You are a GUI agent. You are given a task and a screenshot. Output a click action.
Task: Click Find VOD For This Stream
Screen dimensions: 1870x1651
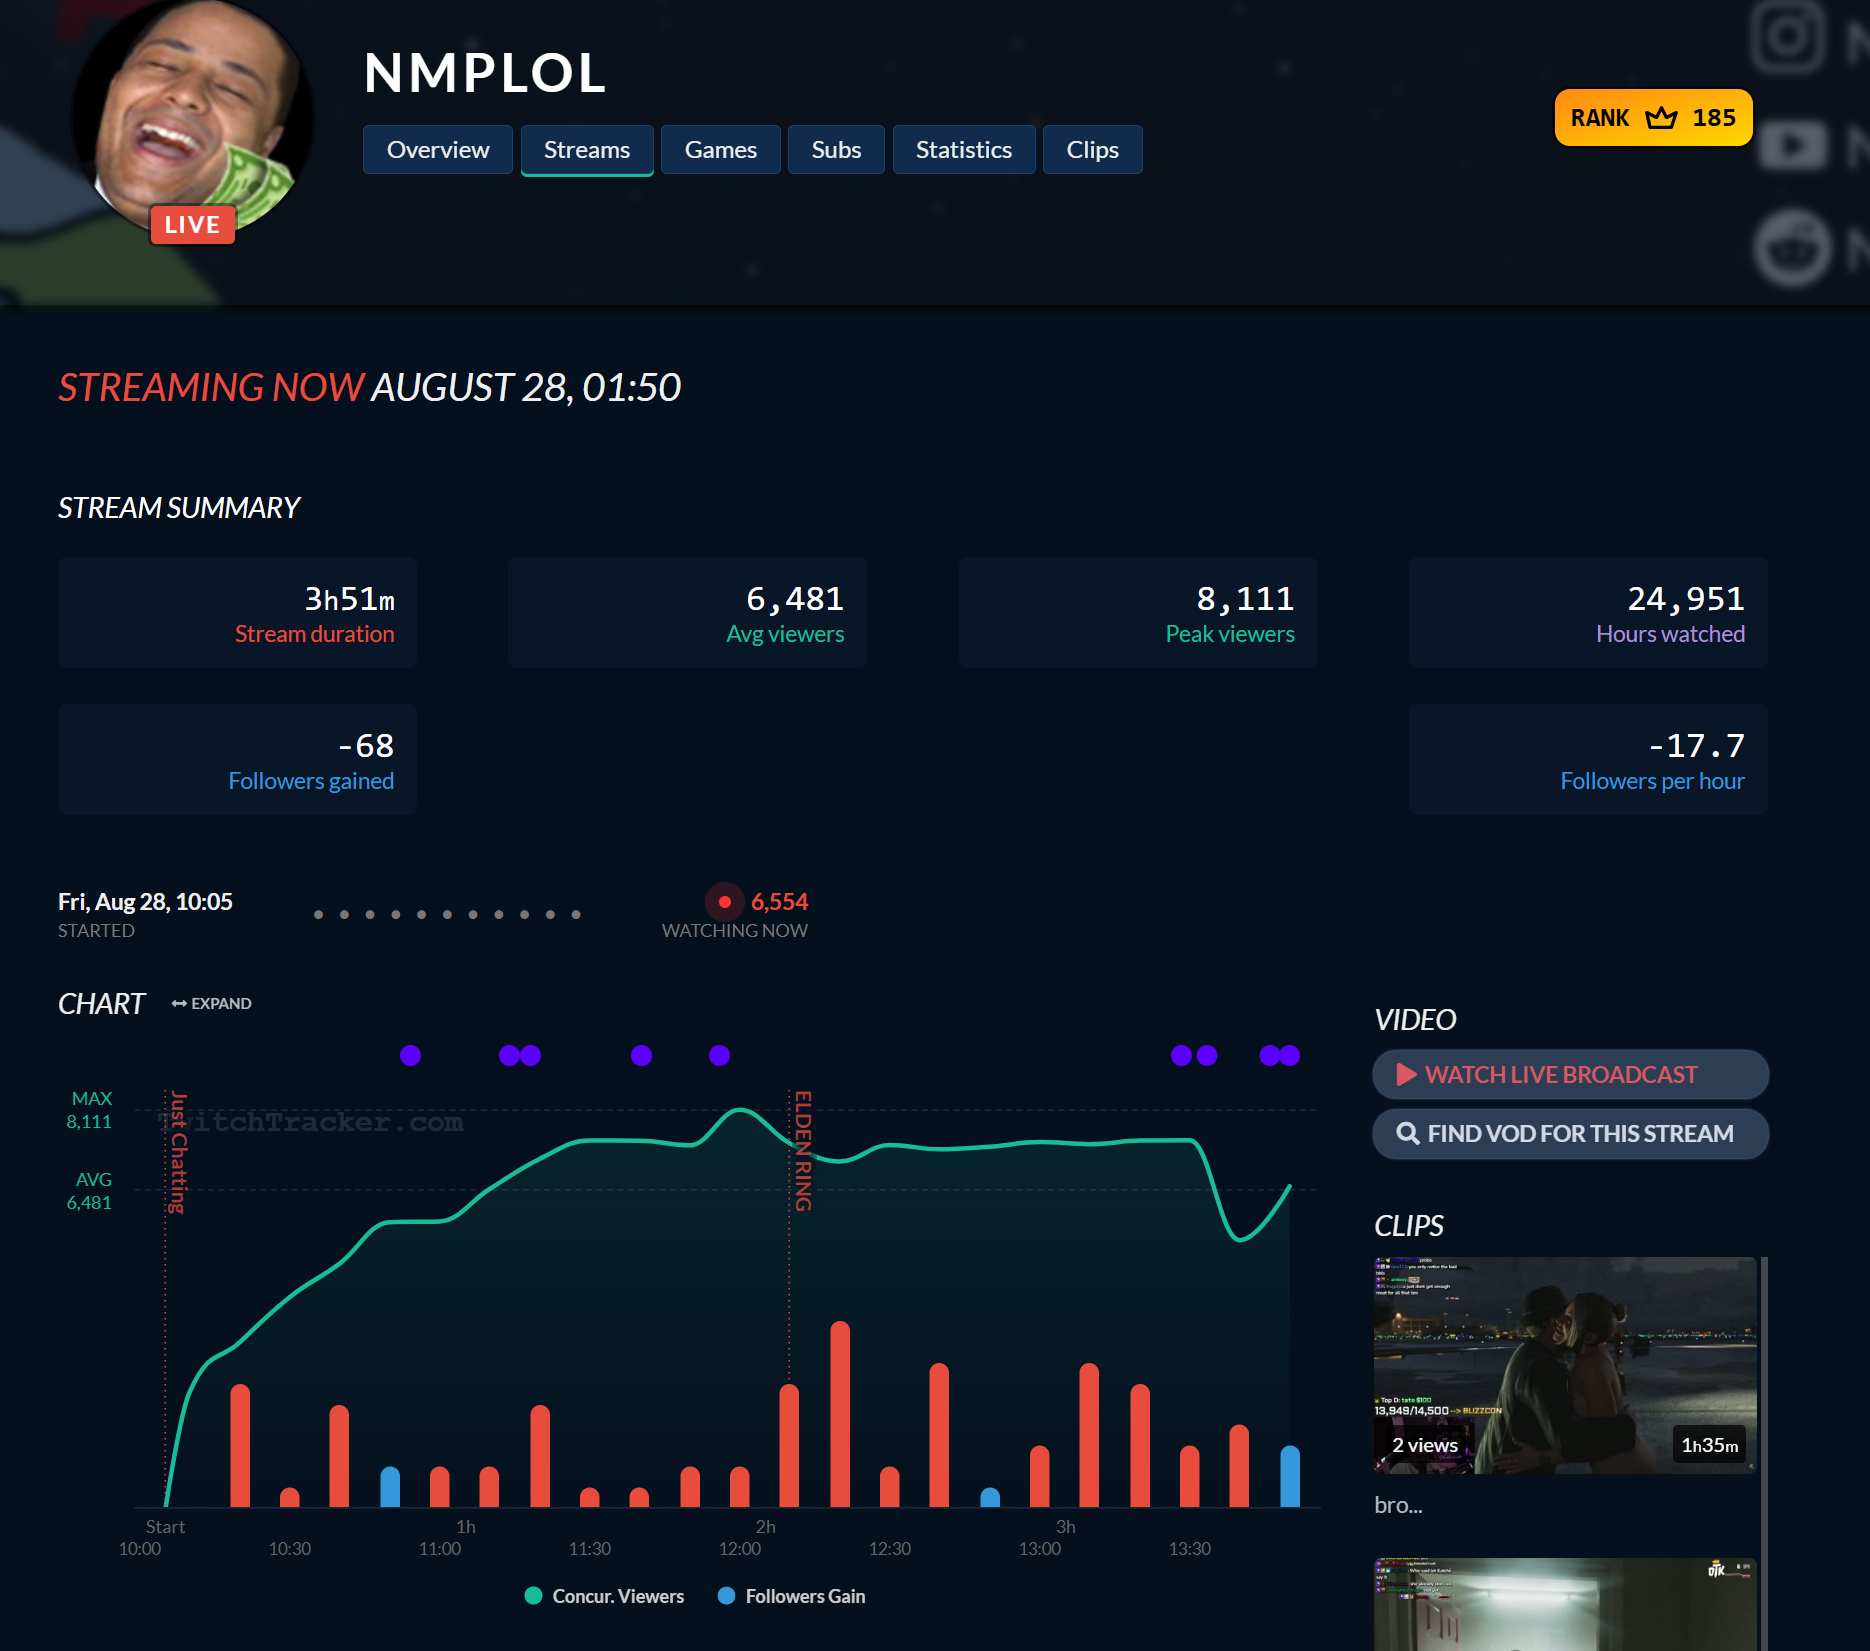[x=1571, y=1133]
